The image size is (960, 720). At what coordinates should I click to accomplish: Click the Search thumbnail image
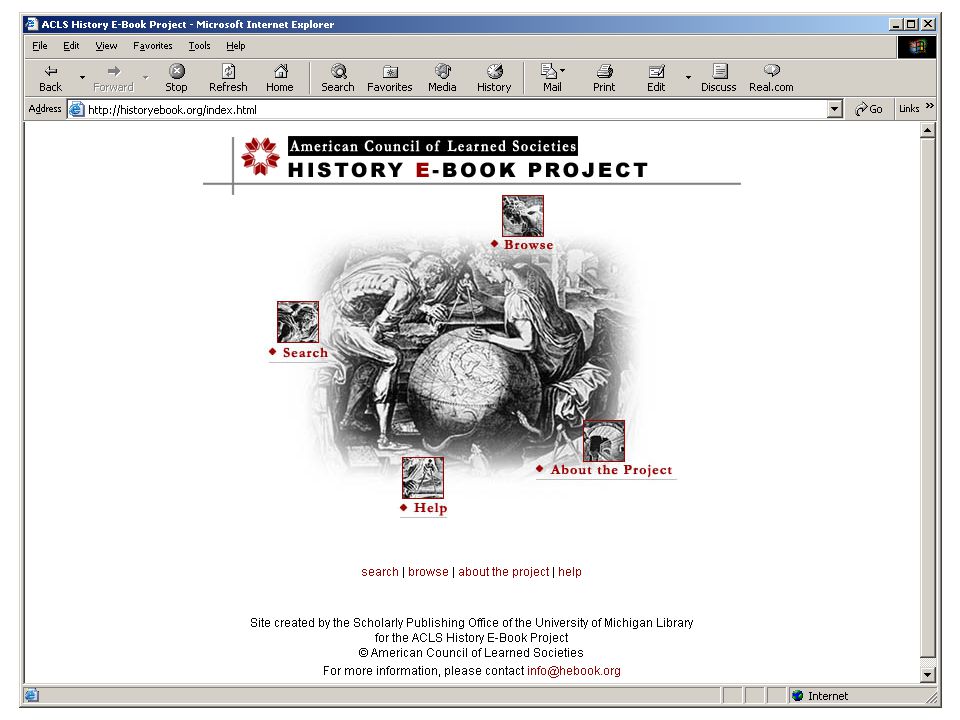pyautogui.click(x=298, y=322)
